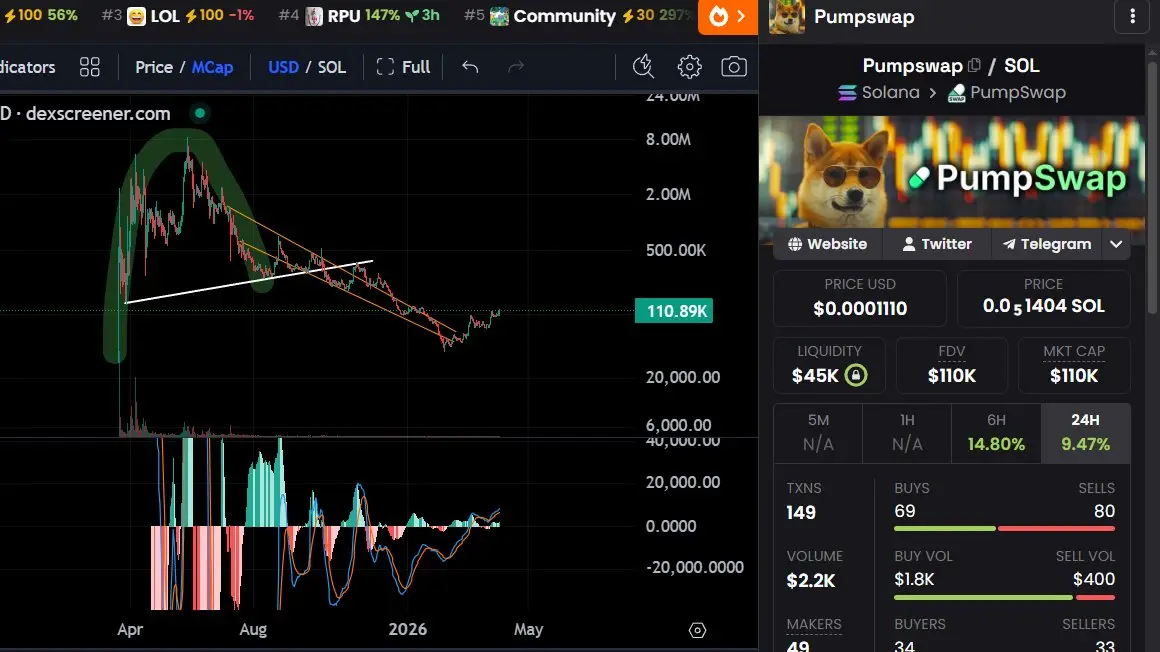This screenshot has height=652, width=1160.
Task: Open the token Website link
Action: pyautogui.click(x=828, y=244)
